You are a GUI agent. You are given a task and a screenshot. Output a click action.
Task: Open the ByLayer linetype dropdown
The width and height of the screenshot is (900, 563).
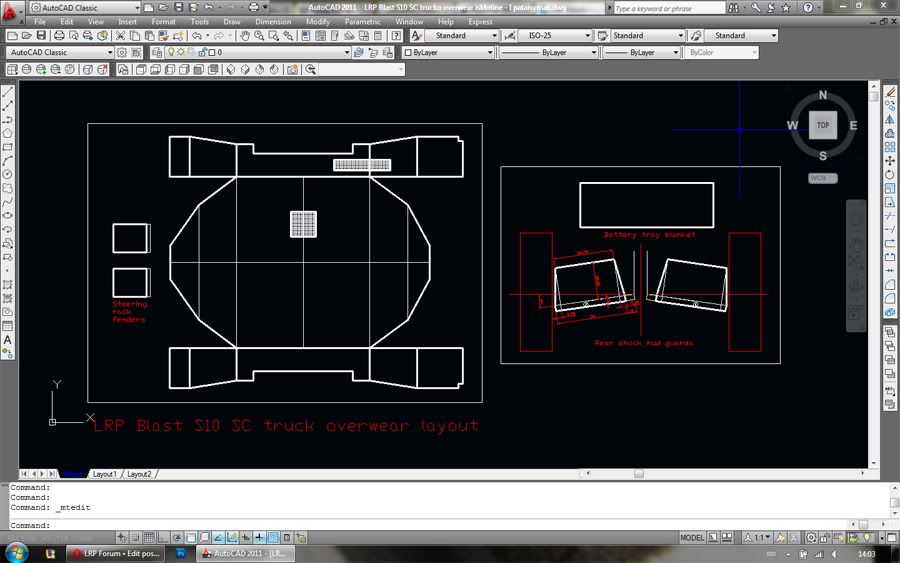[x=593, y=52]
